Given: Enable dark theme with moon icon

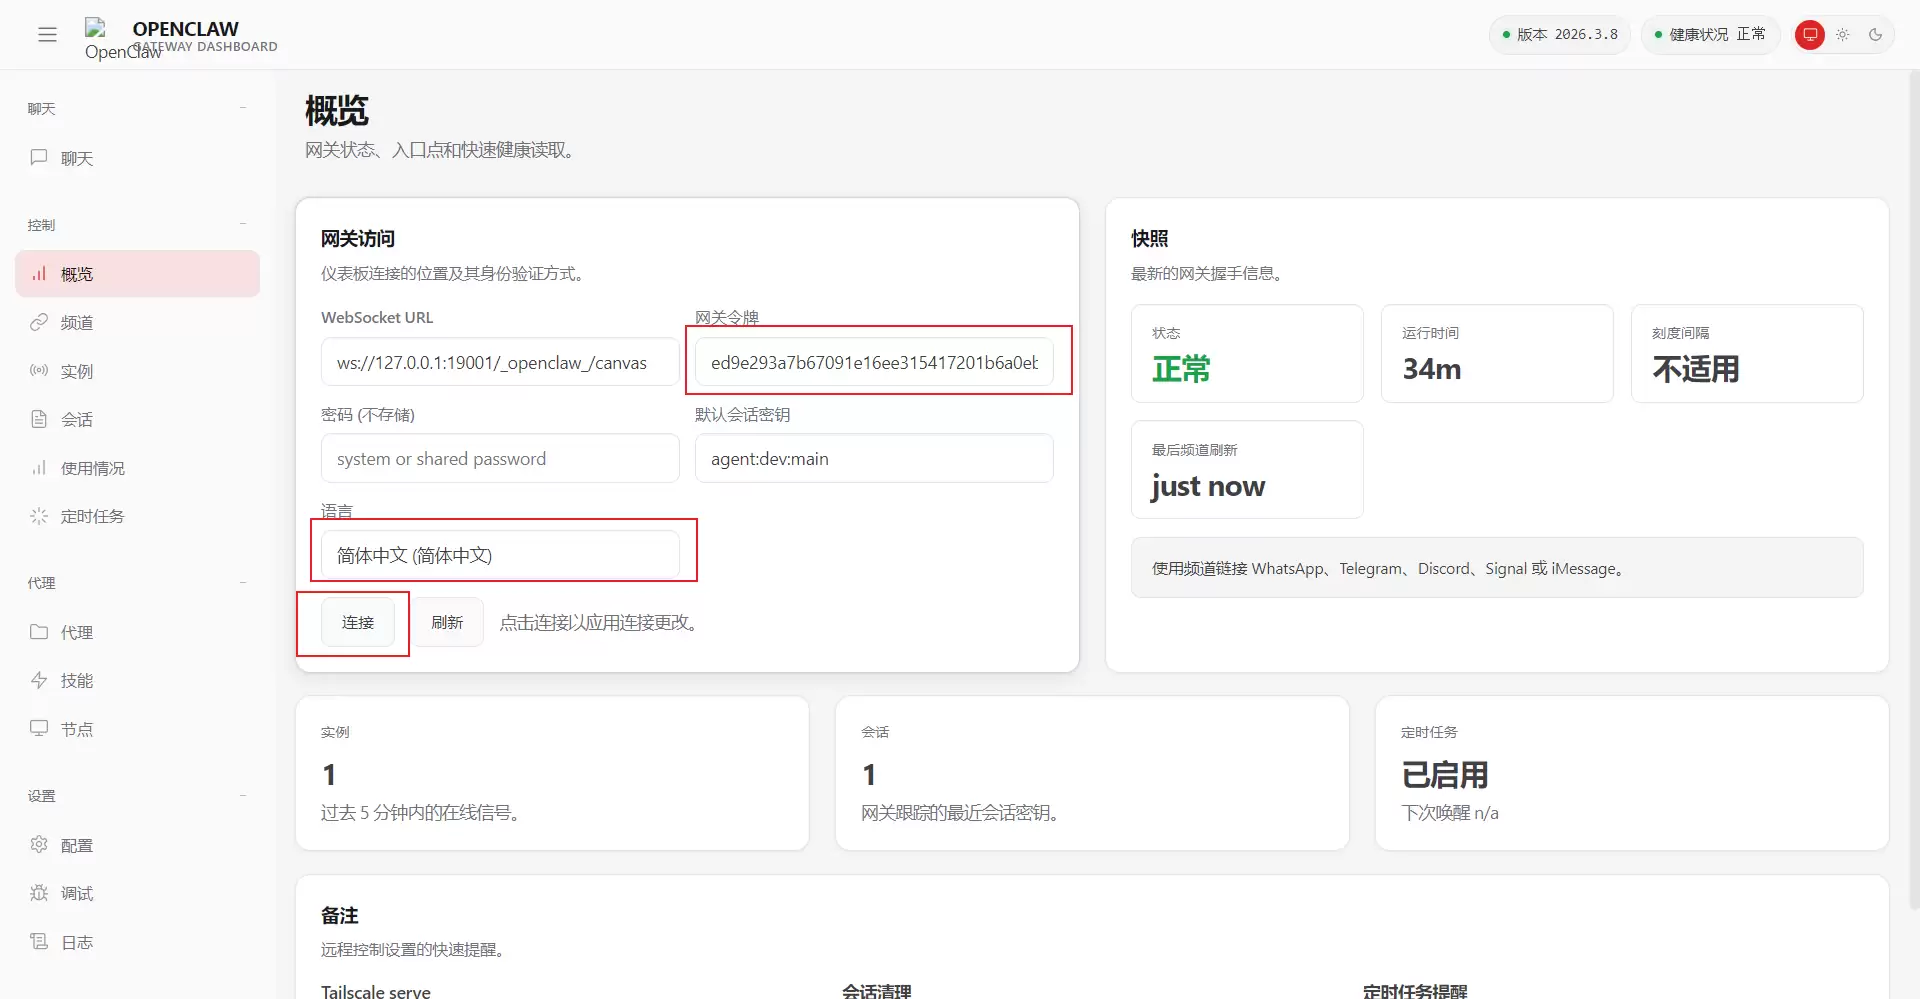Looking at the screenshot, I should pos(1875,35).
